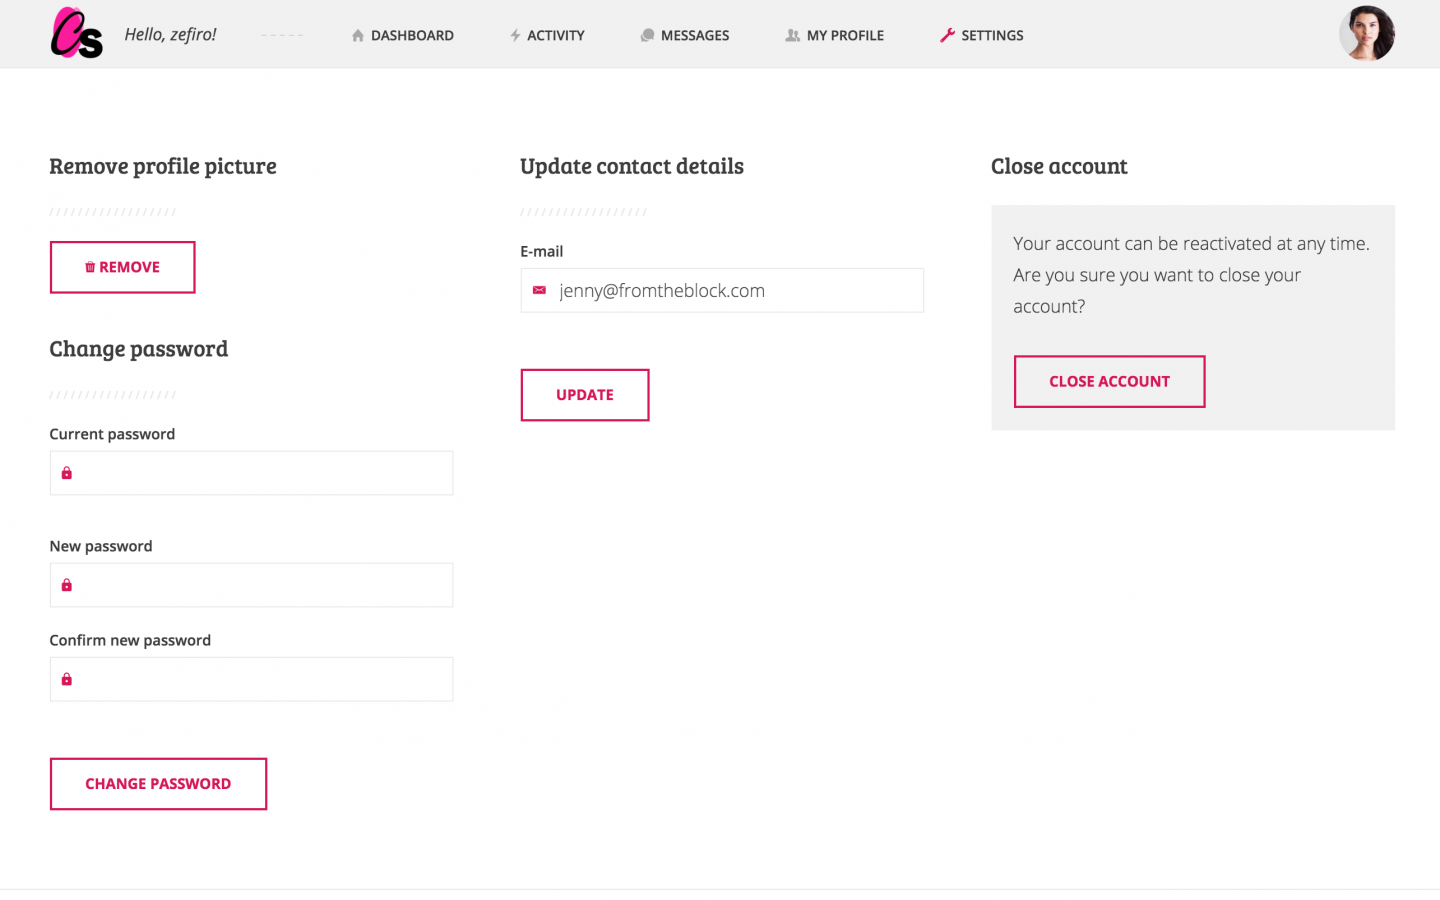Open the My Profile menu item

[x=835, y=36]
